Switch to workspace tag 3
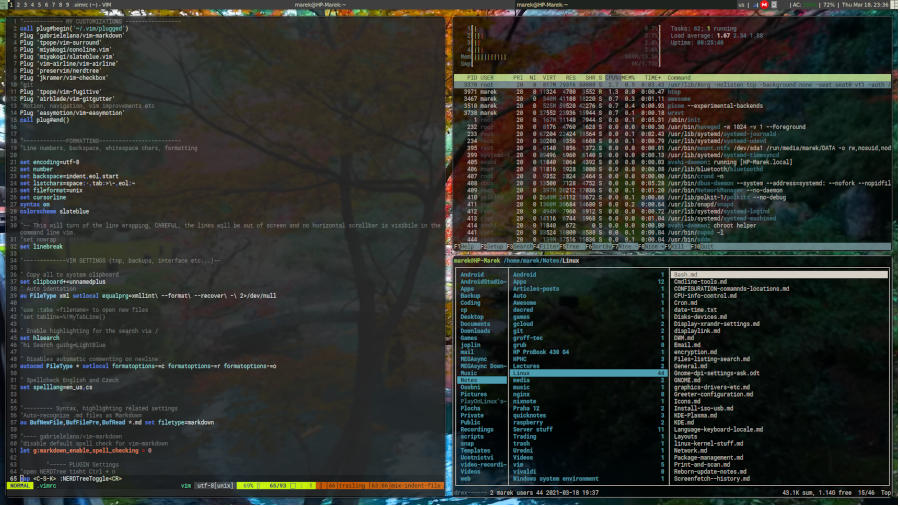Screen dimensions: 900x507 25,4
